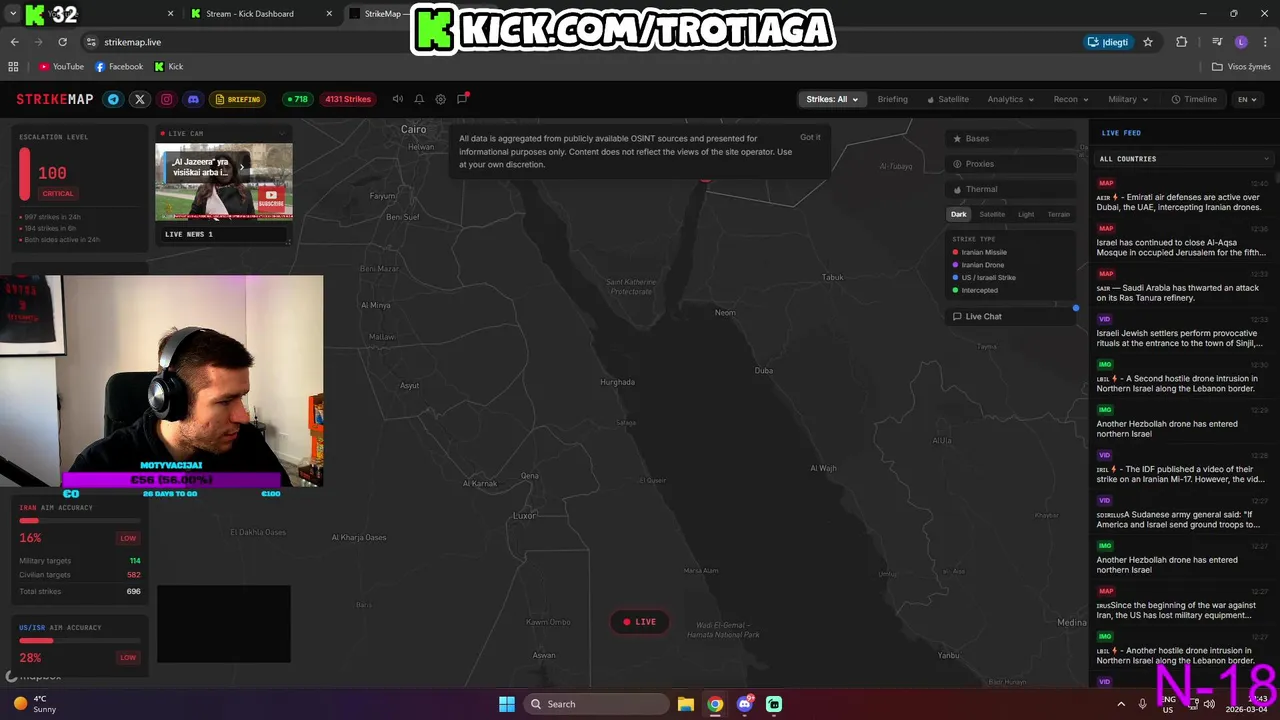Select the Light map style
1280x720 pixels.
coord(1026,214)
